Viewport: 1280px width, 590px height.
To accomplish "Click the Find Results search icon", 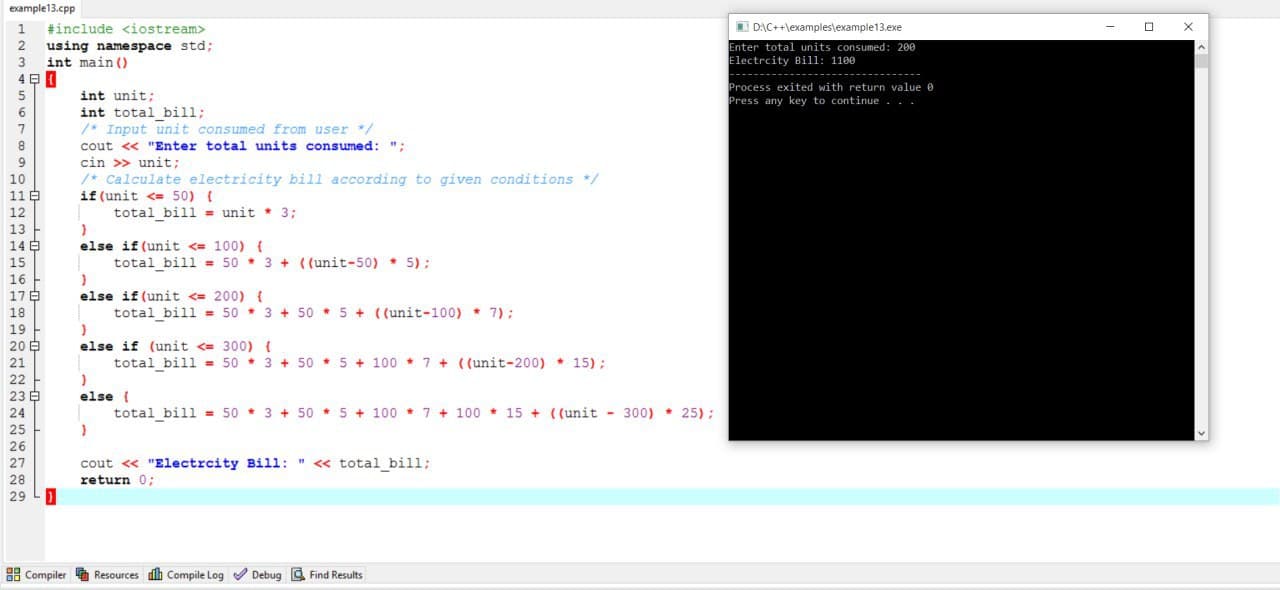I will [x=298, y=575].
